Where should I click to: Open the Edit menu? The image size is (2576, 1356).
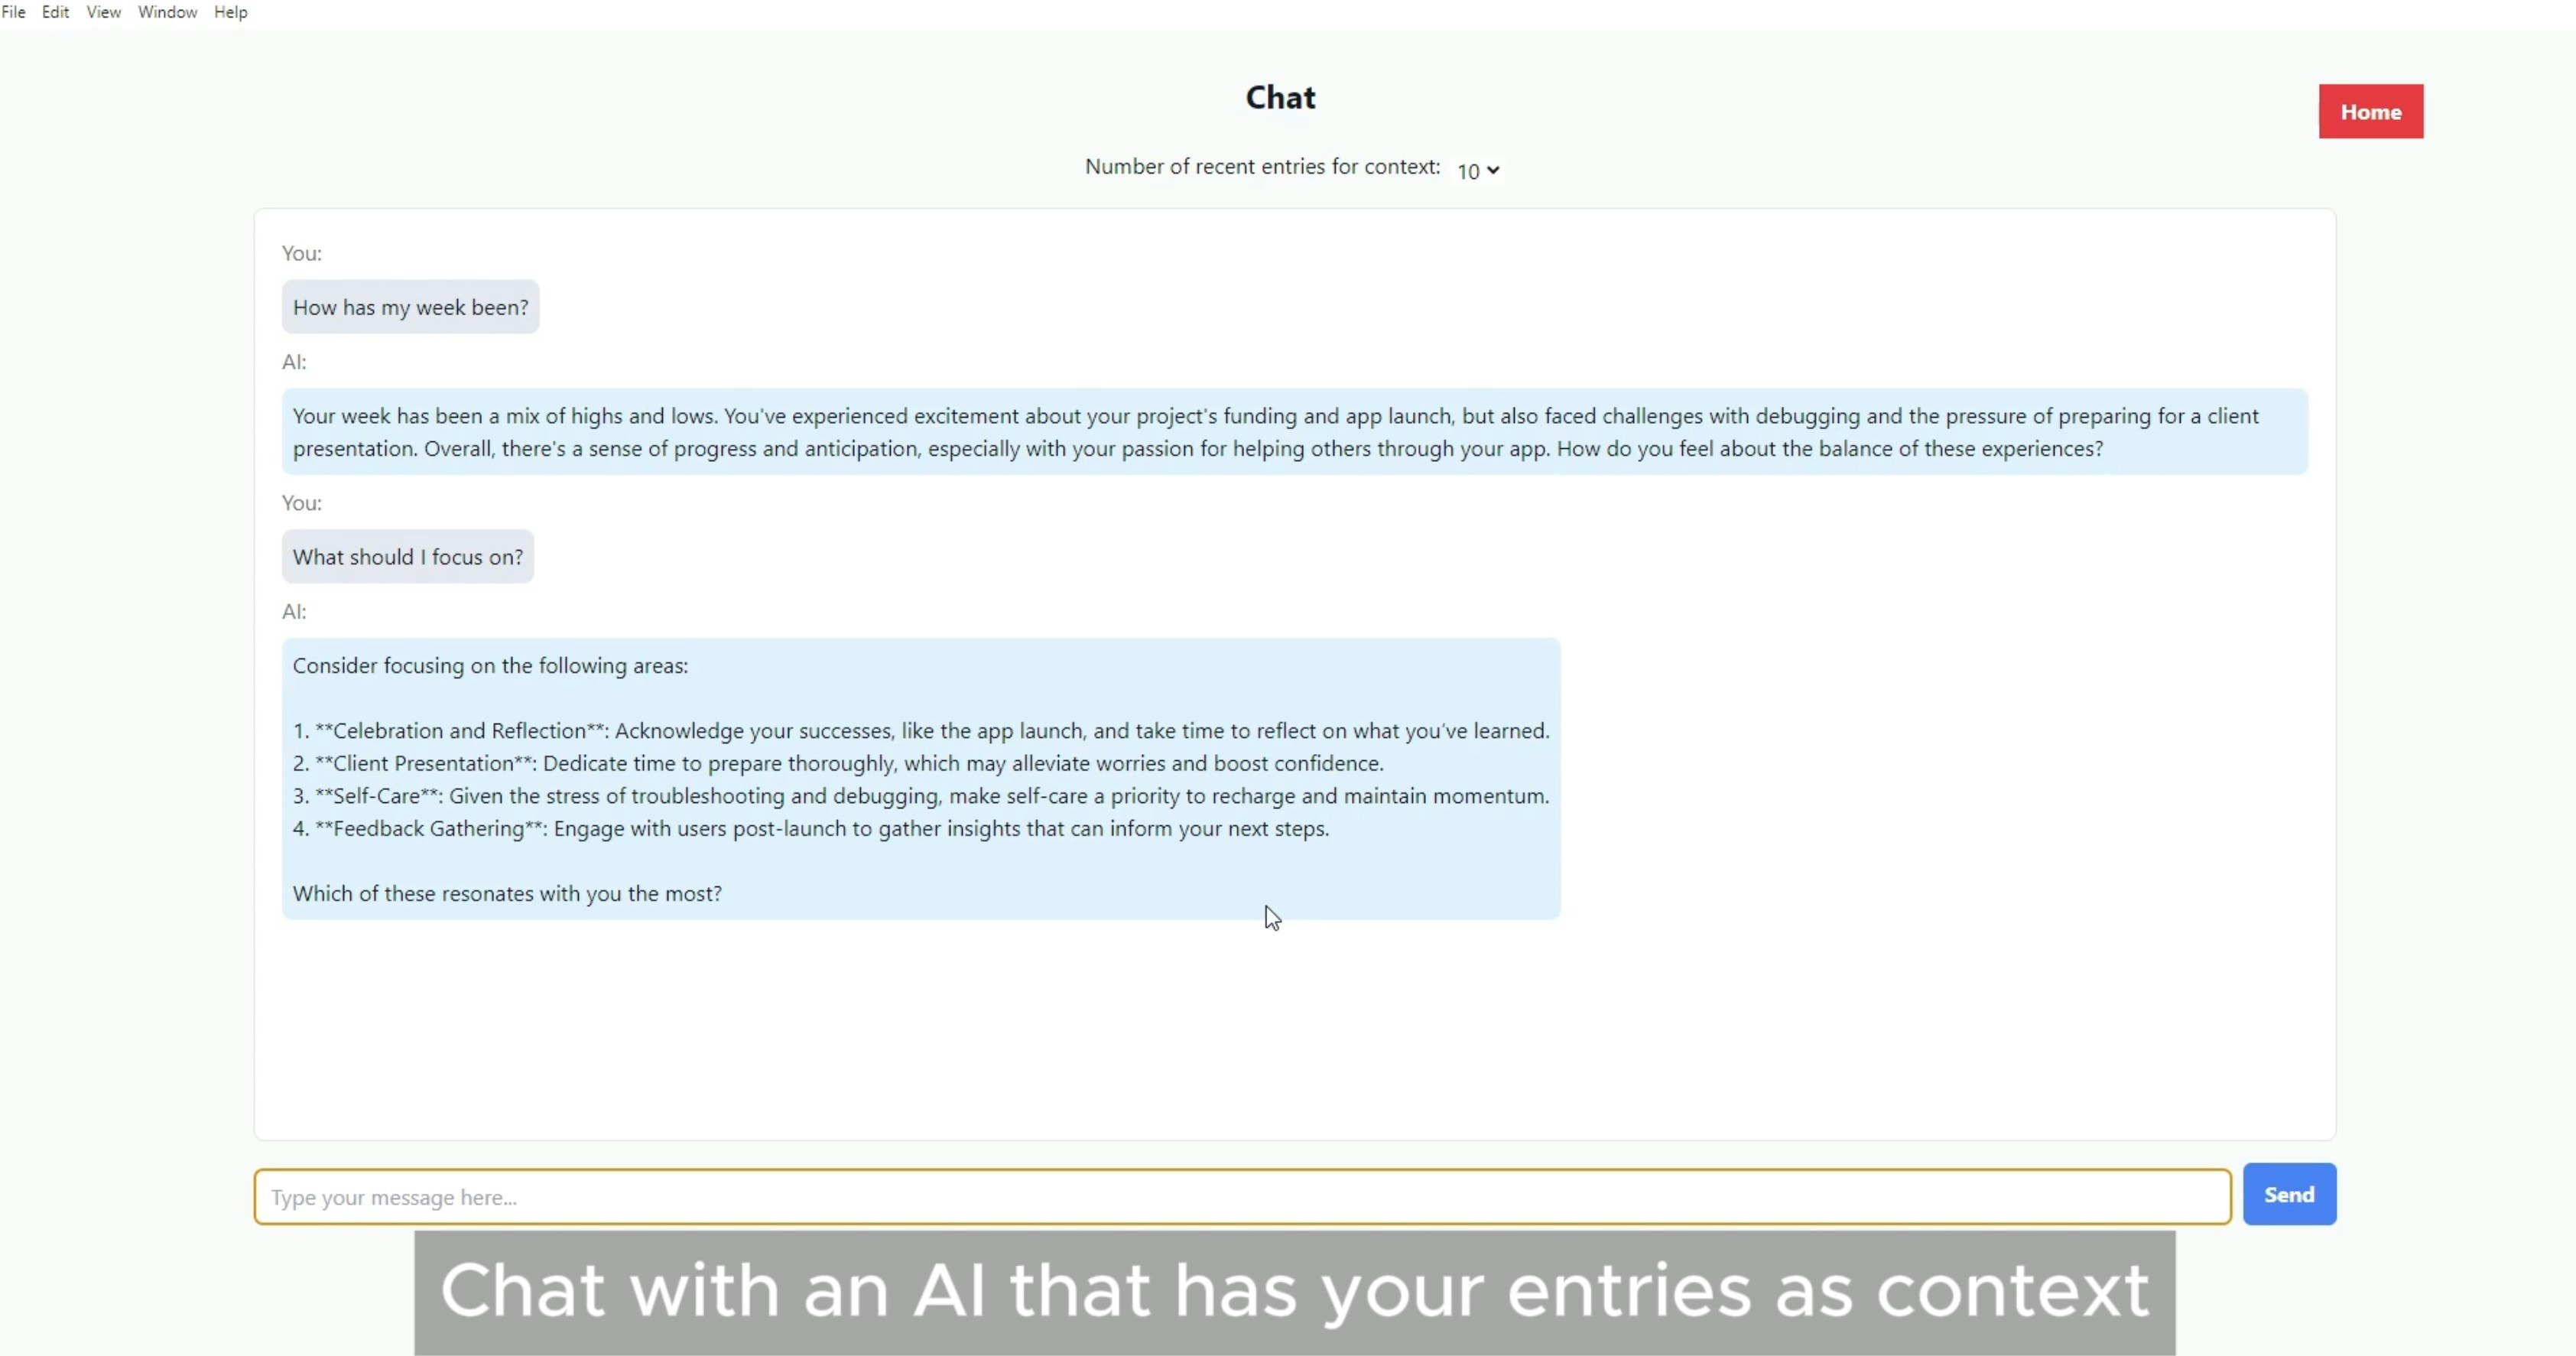click(x=55, y=12)
